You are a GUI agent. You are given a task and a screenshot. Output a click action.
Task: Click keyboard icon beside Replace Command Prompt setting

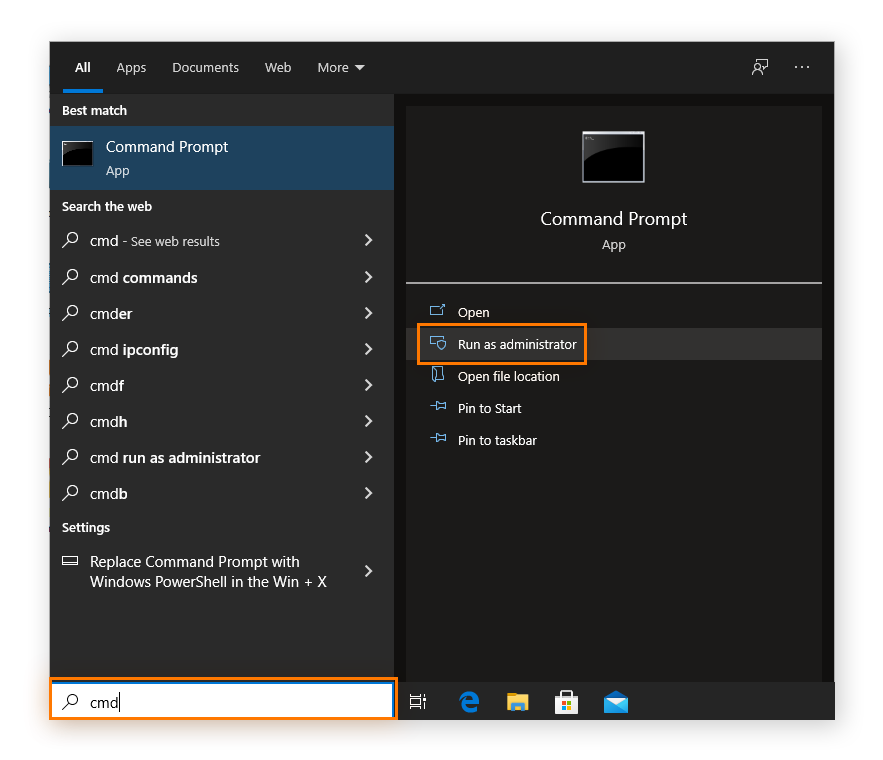[70, 560]
